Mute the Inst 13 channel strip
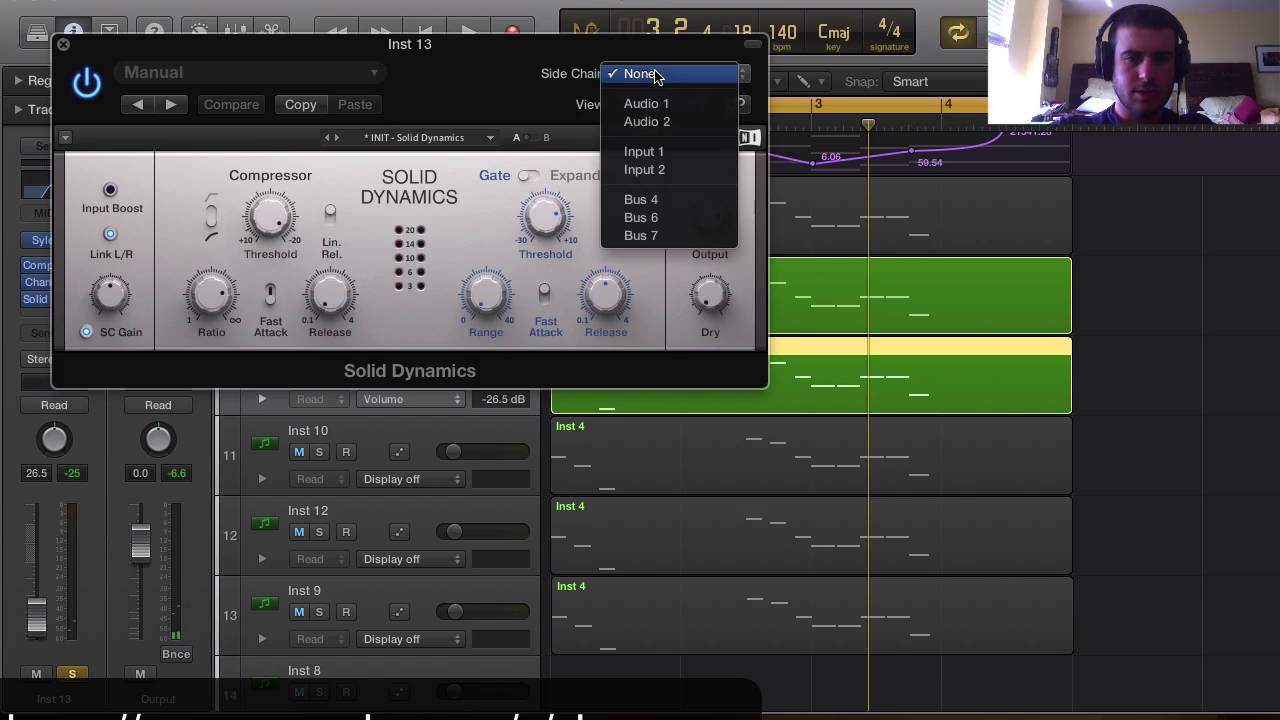 (x=36, y=674)
